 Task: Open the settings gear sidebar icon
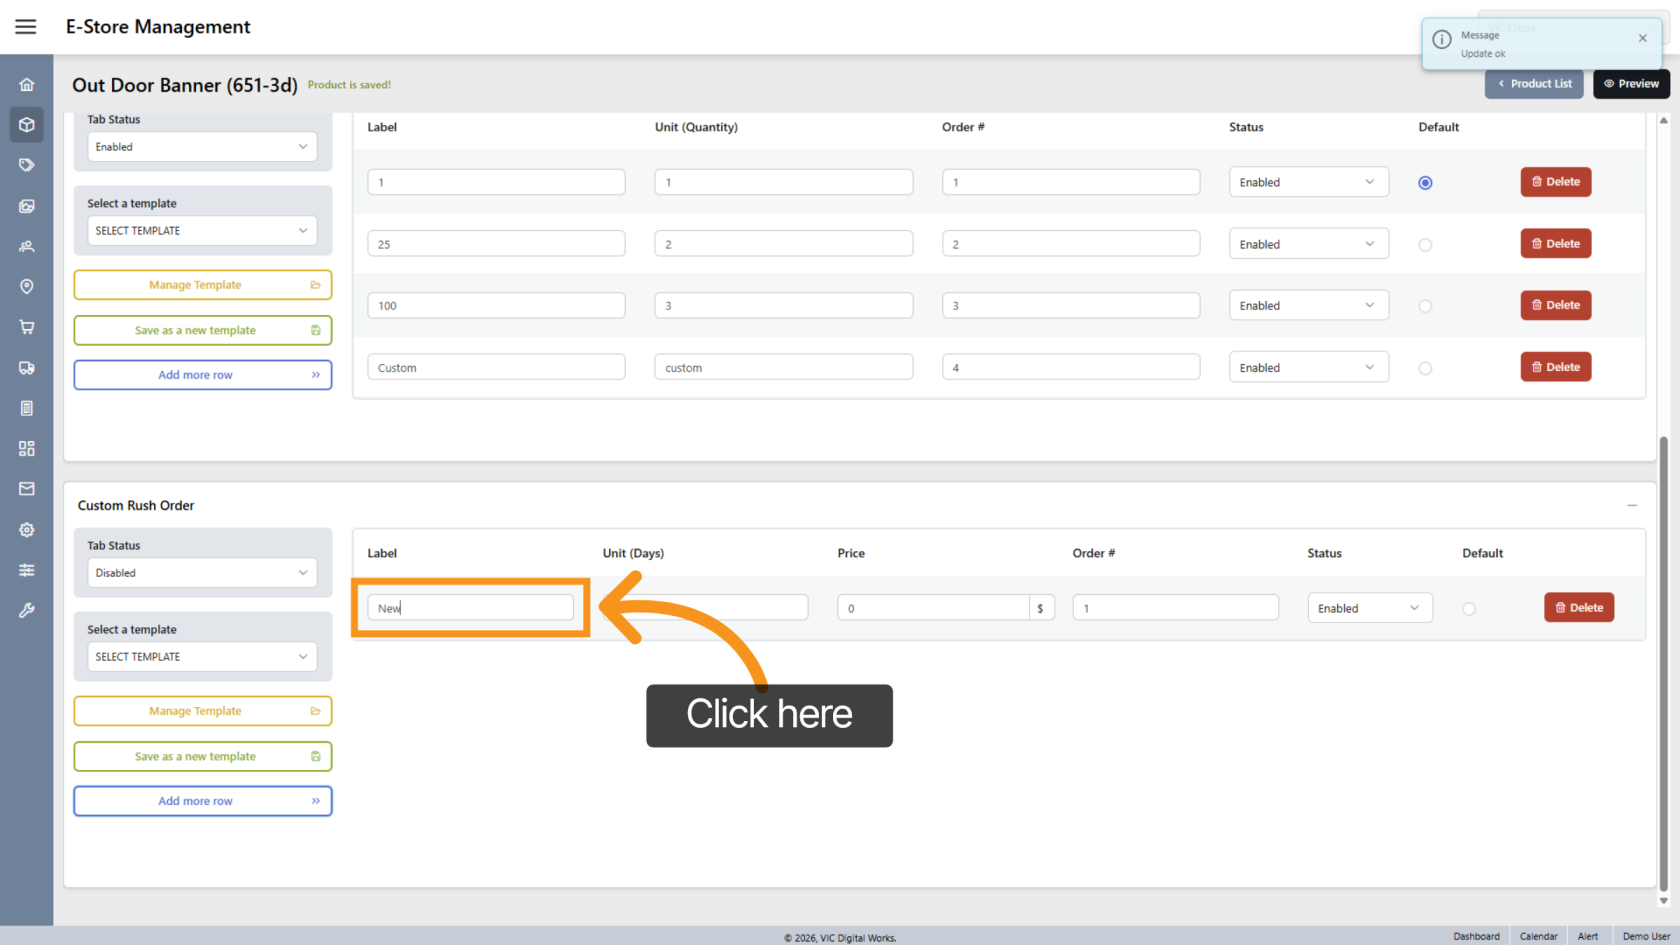[27, 530]
